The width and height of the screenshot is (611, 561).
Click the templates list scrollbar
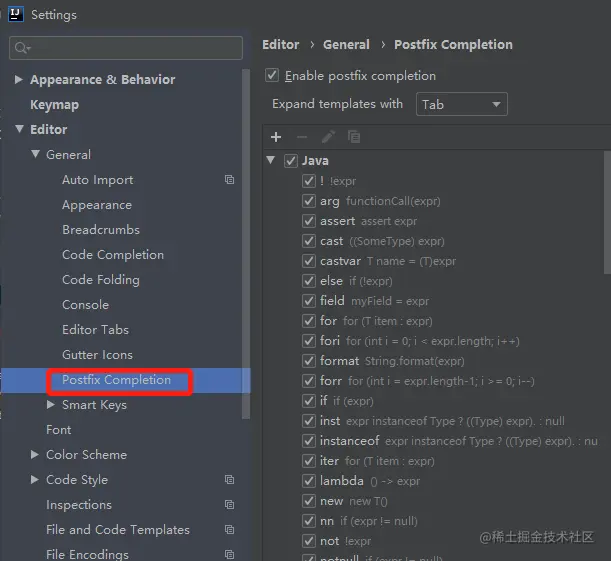(607, 213)
